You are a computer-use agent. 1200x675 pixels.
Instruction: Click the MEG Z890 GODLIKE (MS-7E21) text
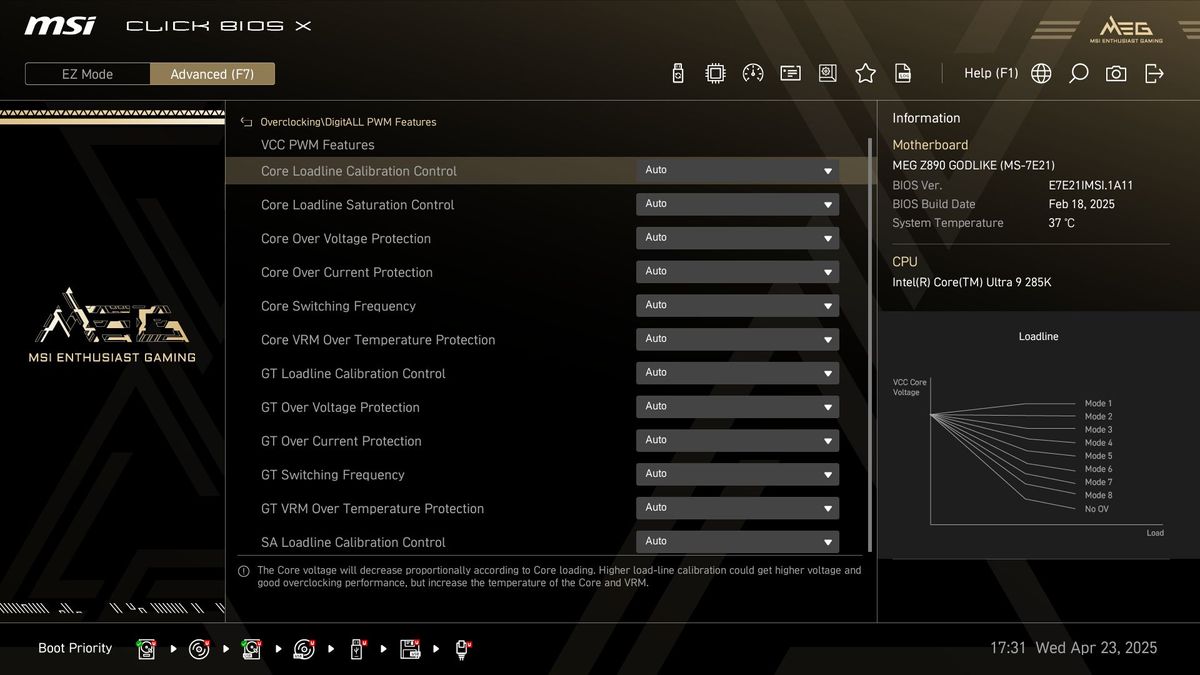click(973, 165)
